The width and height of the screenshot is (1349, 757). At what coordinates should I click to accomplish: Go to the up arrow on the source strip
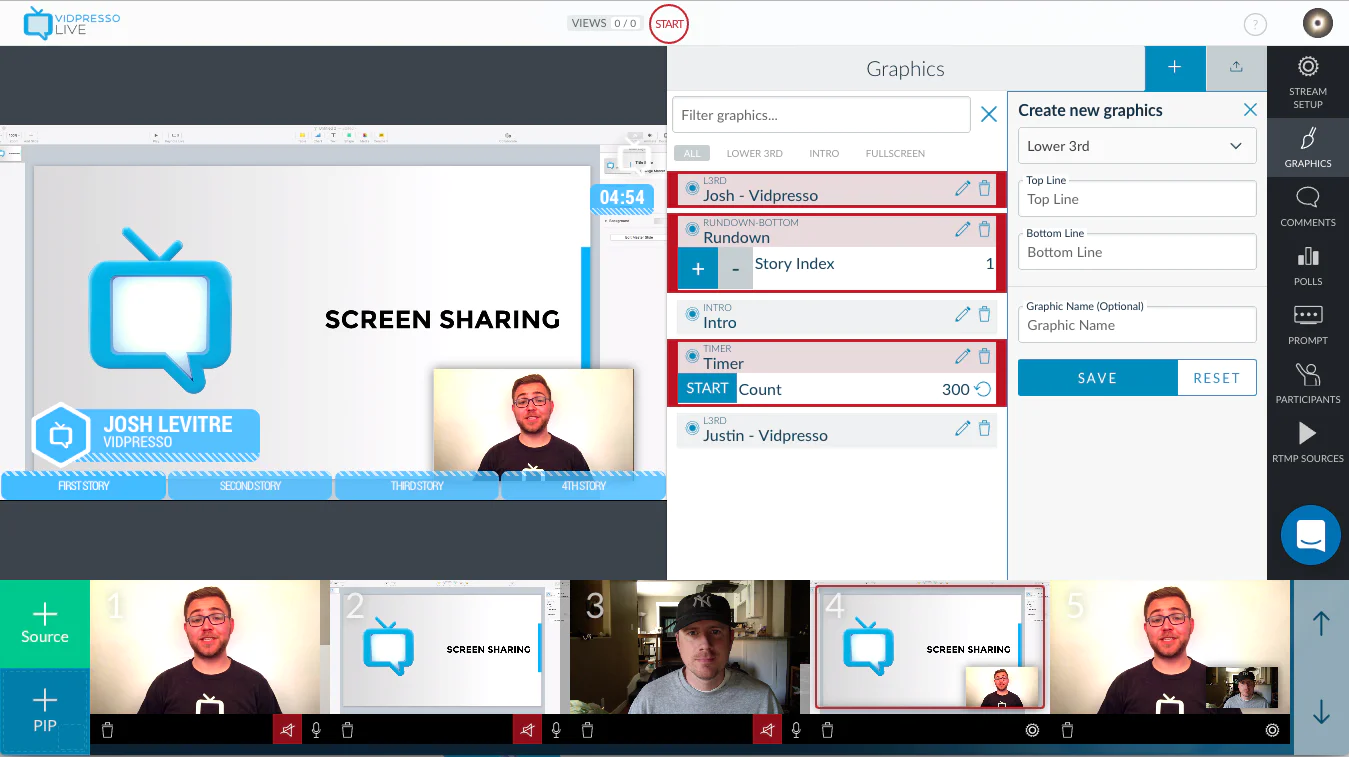click(x=1321, y=623)
